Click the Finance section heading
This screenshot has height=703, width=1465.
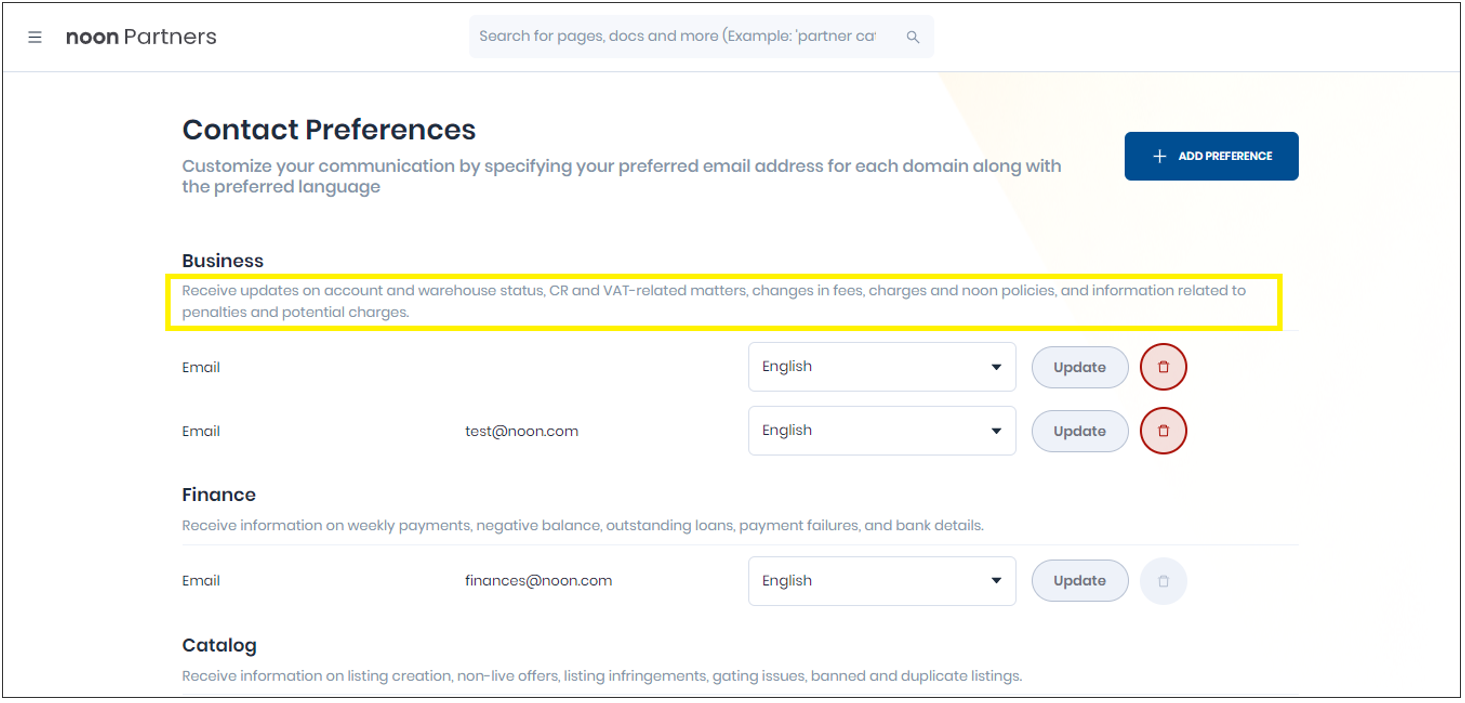coord(219,495)
